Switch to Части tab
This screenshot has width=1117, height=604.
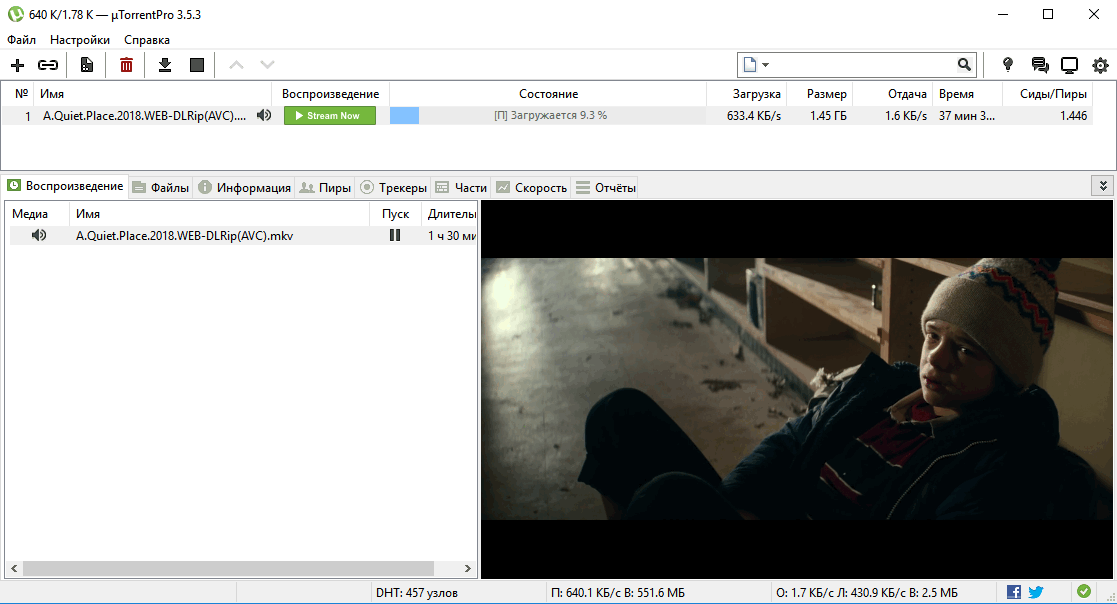462,187
